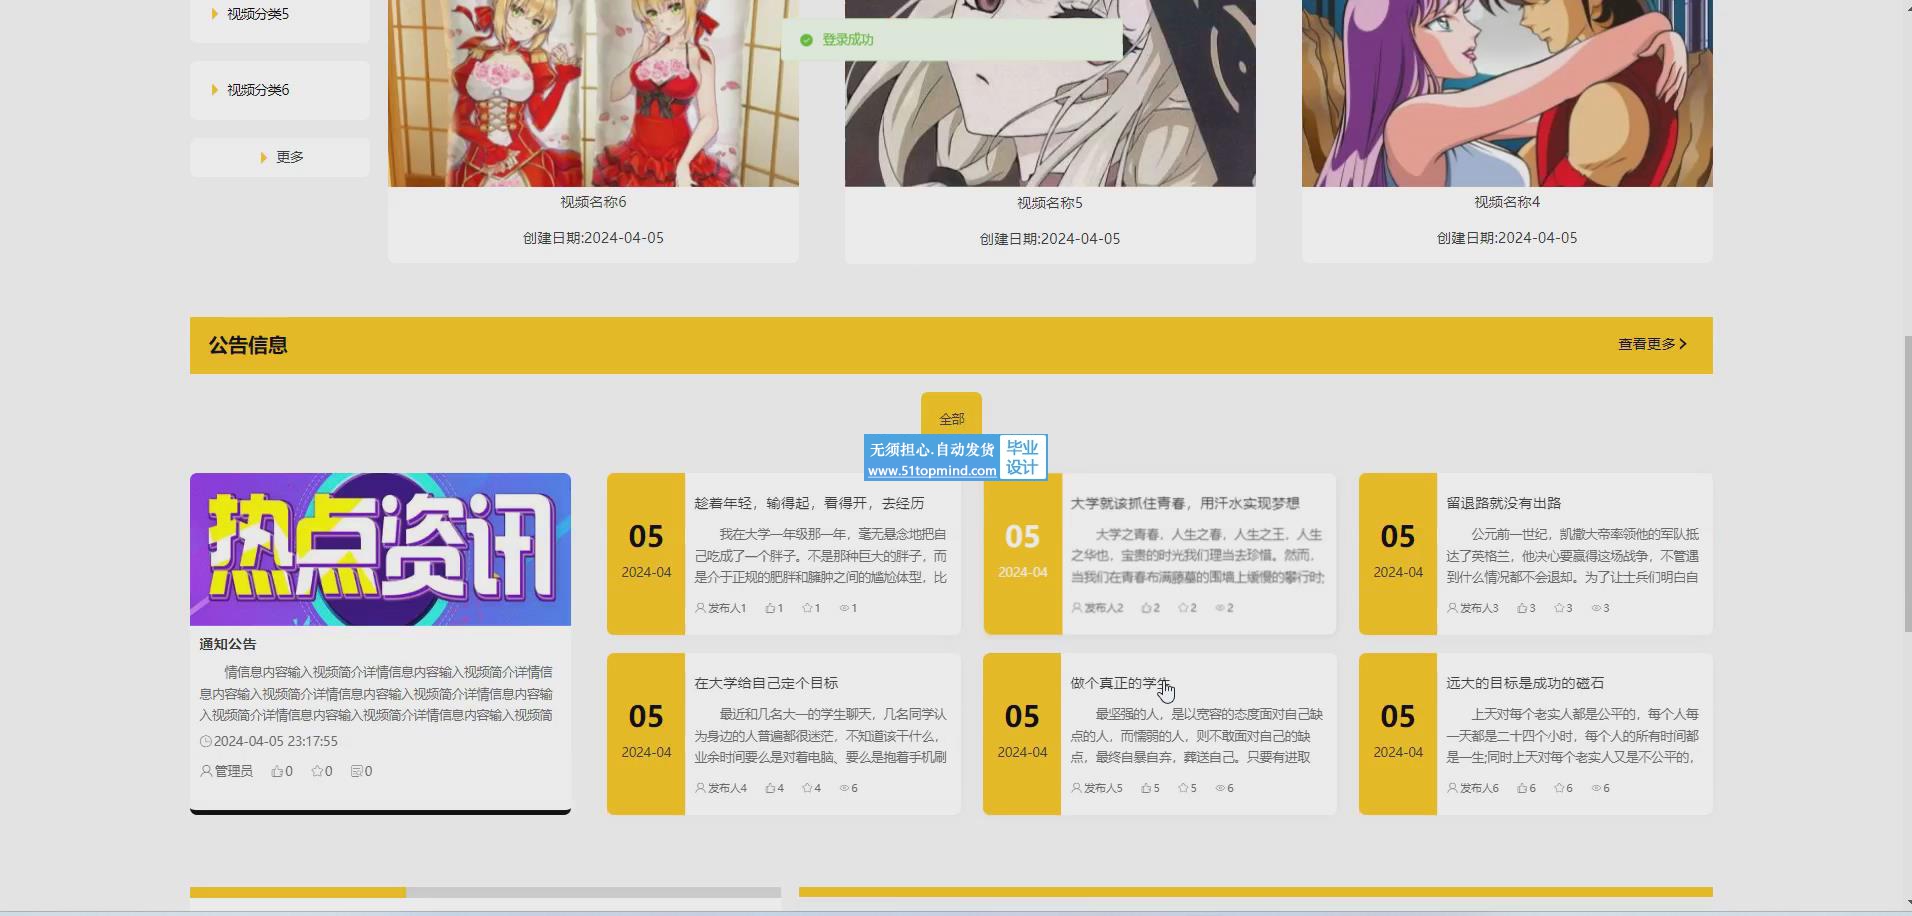Image resolution: width=1912 pixels, height=916 pixels.
Task: Open article 留退路就没有出路
Action: (1503, 503)
